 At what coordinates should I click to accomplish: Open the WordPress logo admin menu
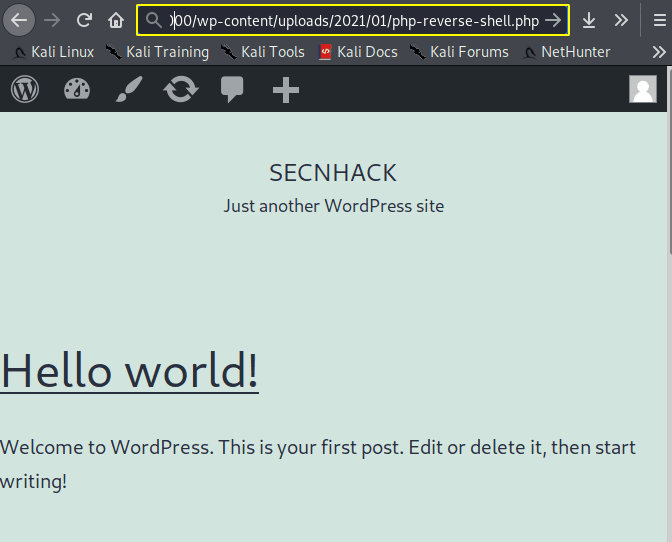pyautogui.click(x=25, y=89)
